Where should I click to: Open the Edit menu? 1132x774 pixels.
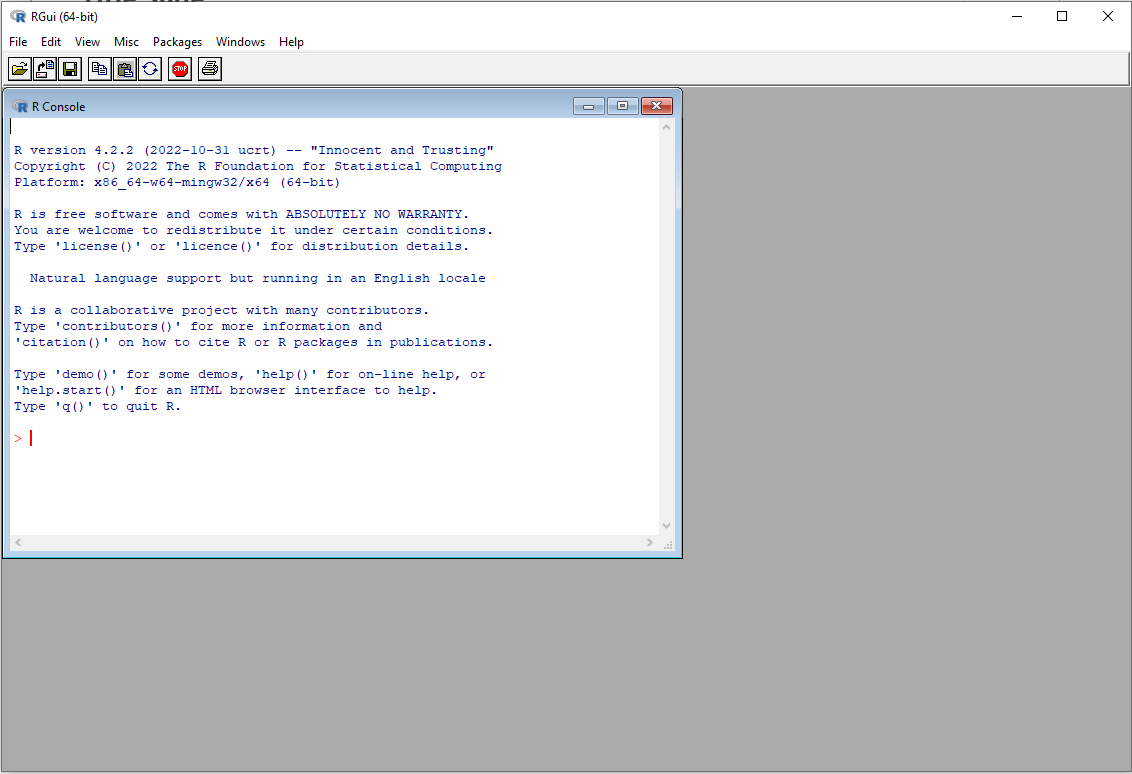pos(51,42)
